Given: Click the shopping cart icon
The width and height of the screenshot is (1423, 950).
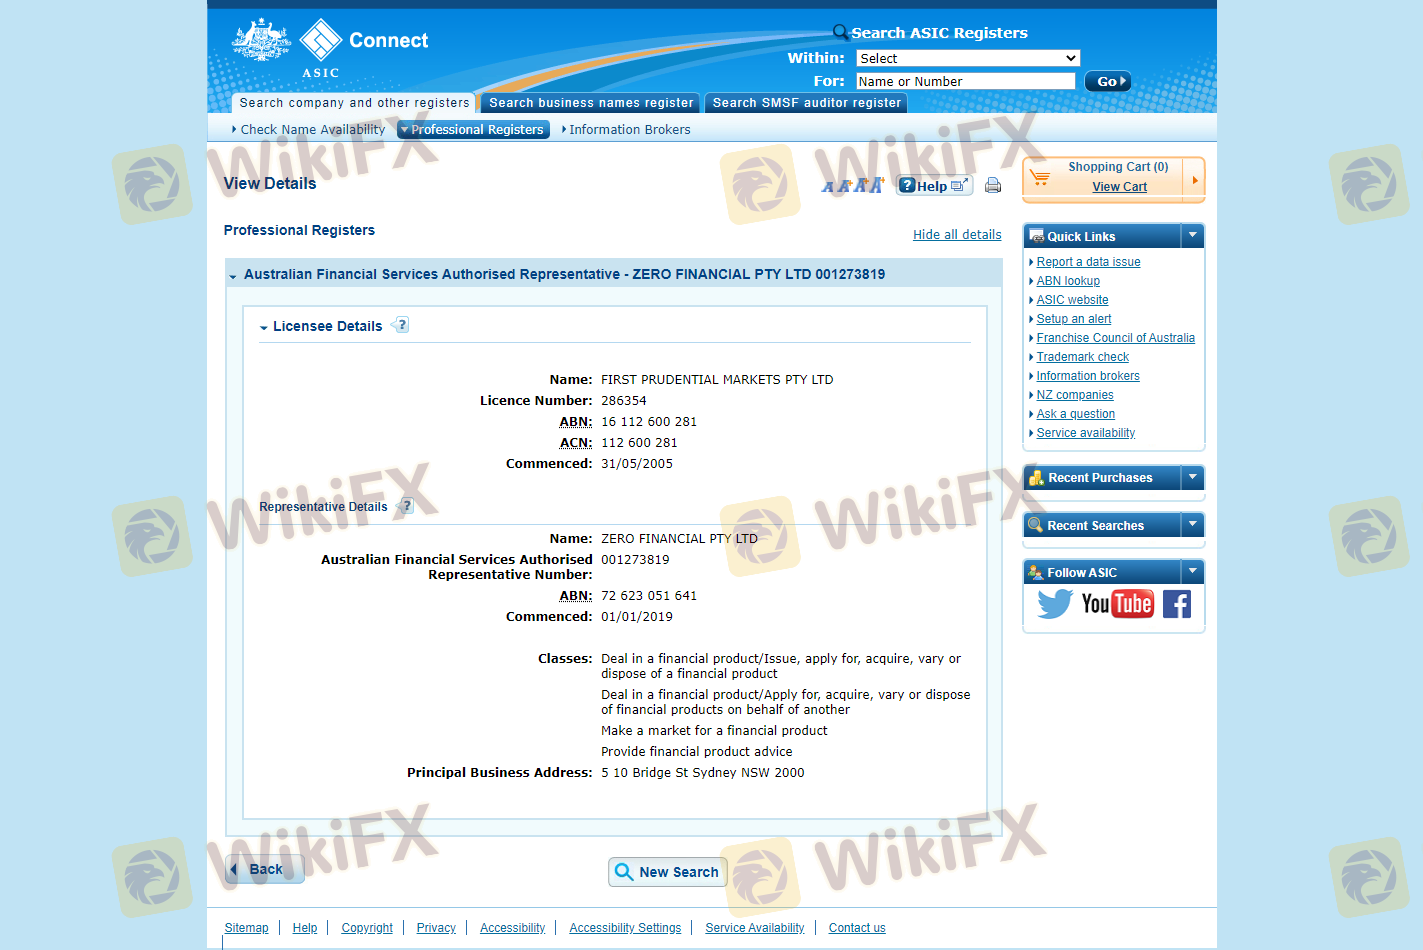Looking at the screenshot, I should (x=1040, y=178).
